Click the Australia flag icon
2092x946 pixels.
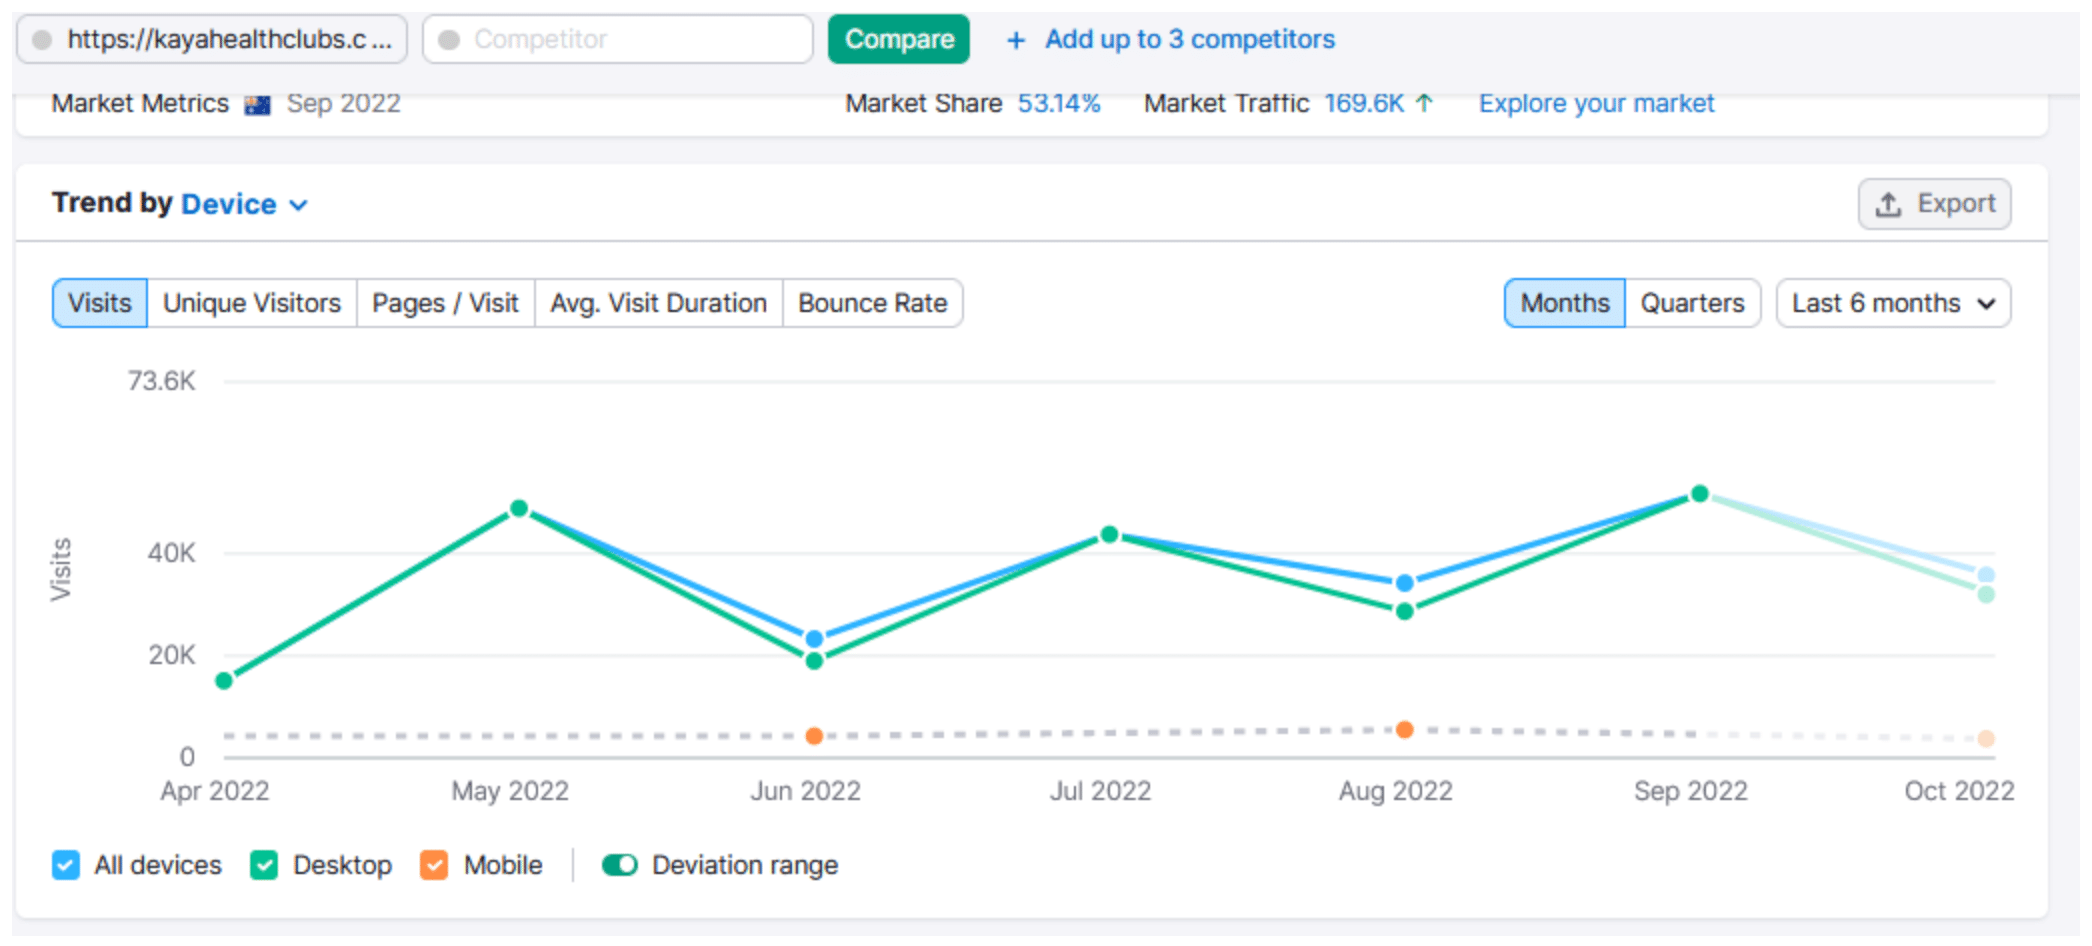pos(258,104)
